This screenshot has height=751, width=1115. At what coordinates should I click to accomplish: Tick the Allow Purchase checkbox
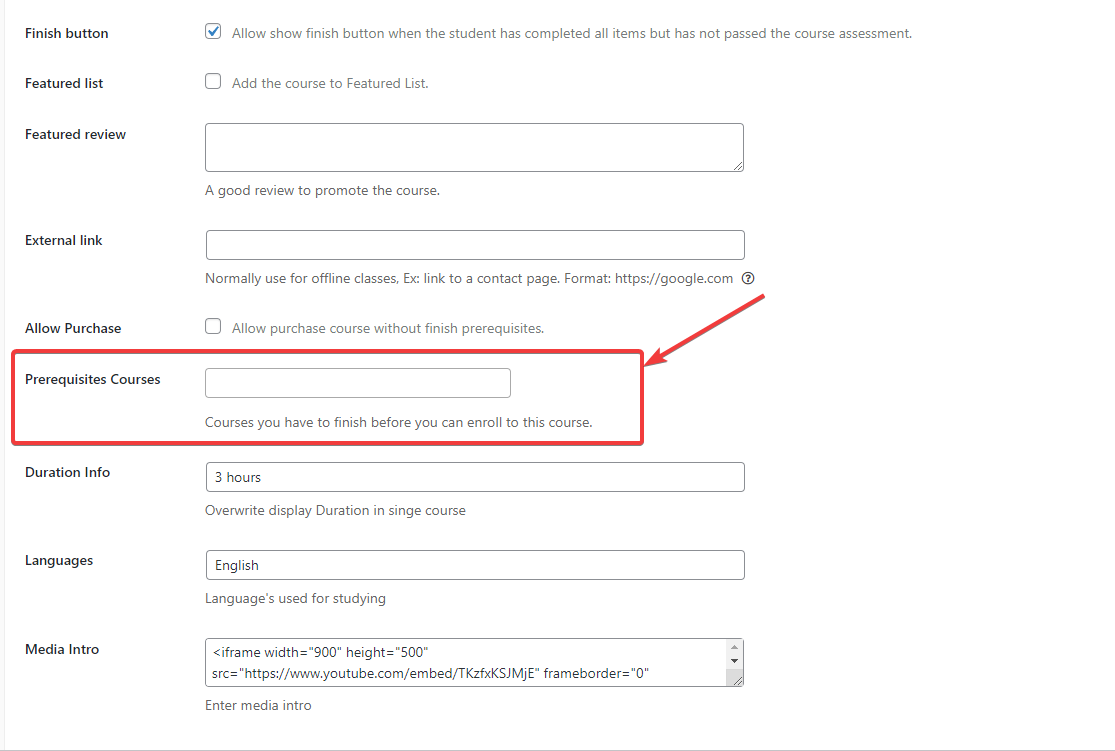coord(213,326)
